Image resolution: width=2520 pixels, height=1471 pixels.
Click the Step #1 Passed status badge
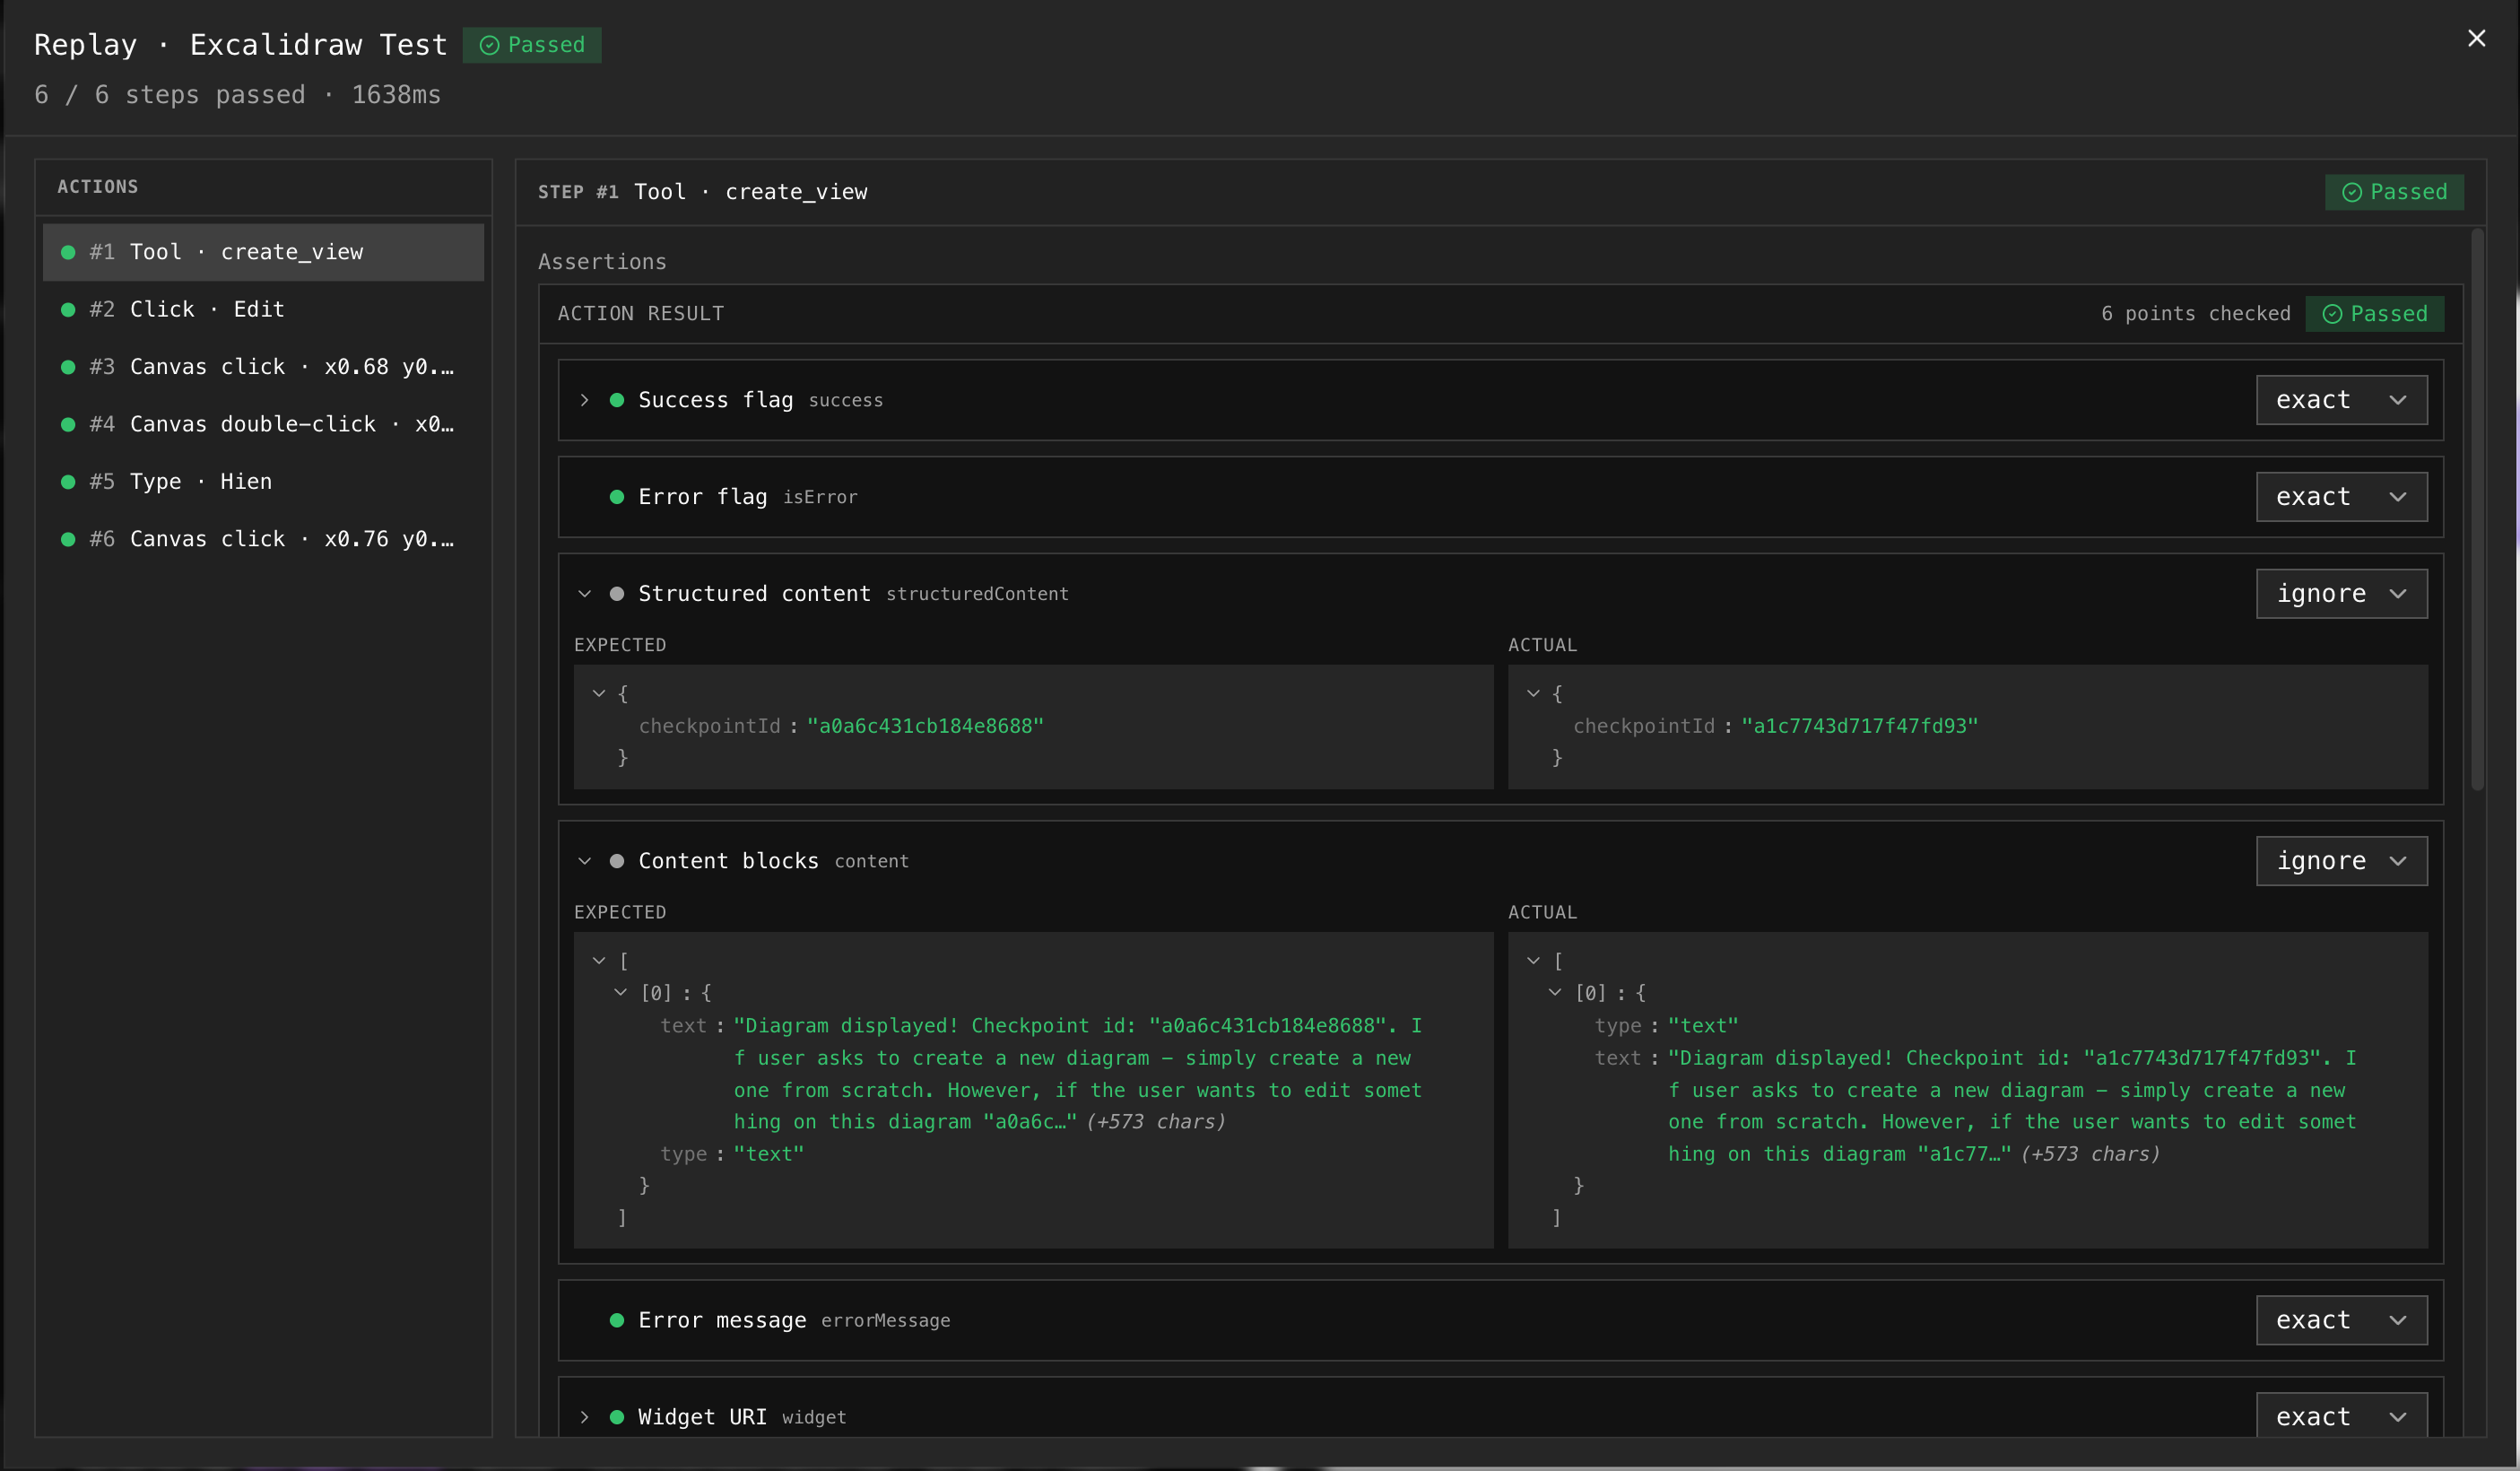[x=2394, y=192]
